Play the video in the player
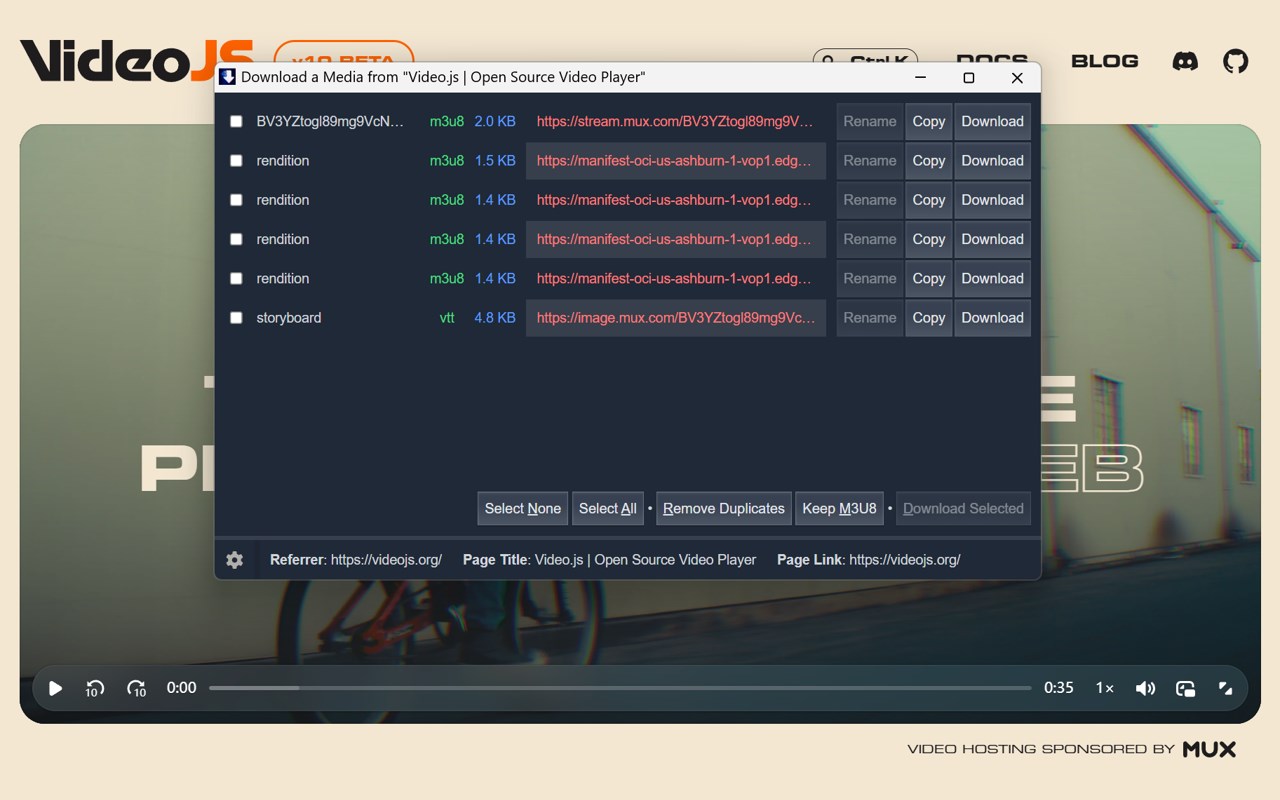The width and height of the screenshot is (1280, 800). click(56, 688)
